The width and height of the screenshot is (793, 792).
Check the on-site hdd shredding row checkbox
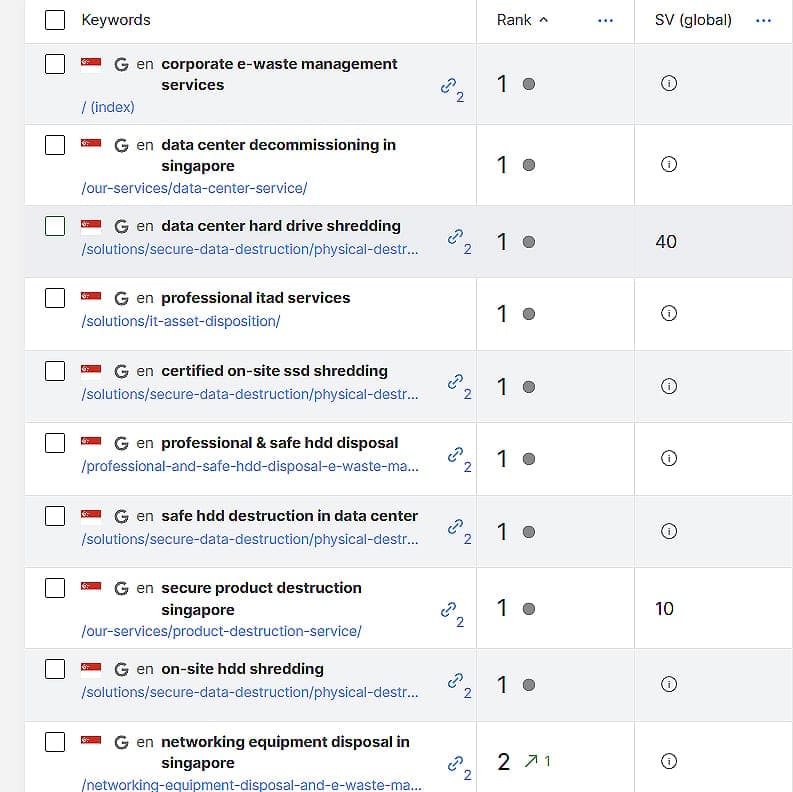point(55,669)
